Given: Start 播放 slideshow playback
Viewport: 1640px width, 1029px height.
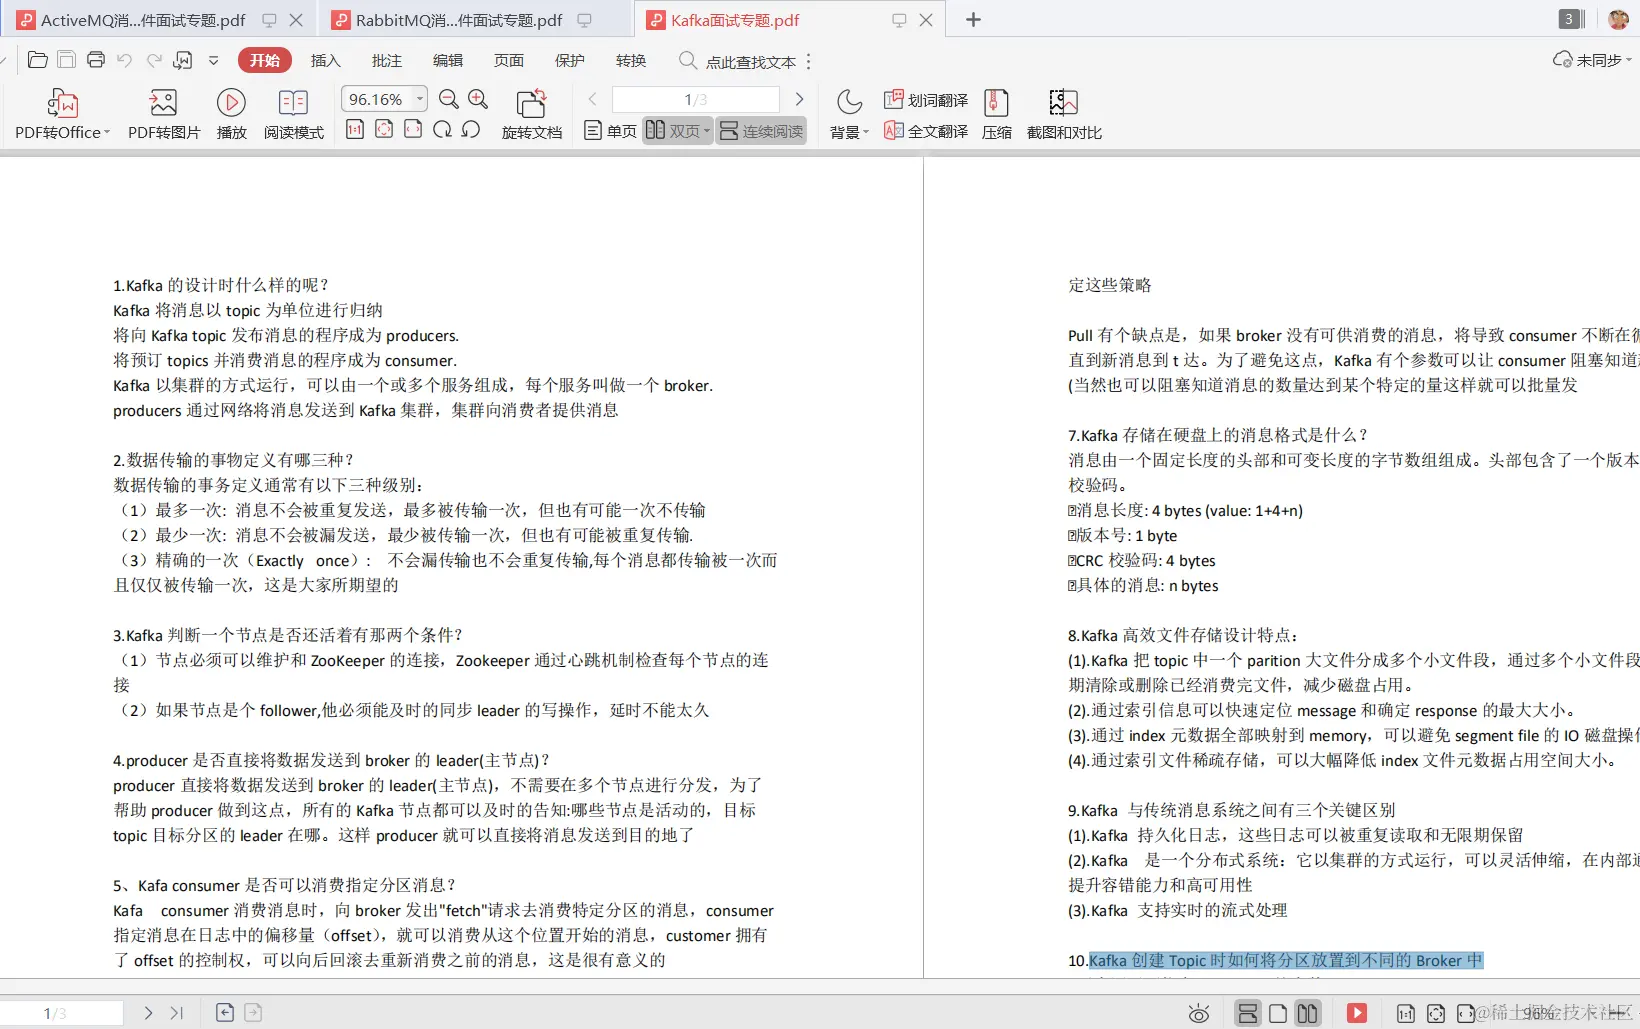Looking at the screenshot, I should (x=231, y=113).
